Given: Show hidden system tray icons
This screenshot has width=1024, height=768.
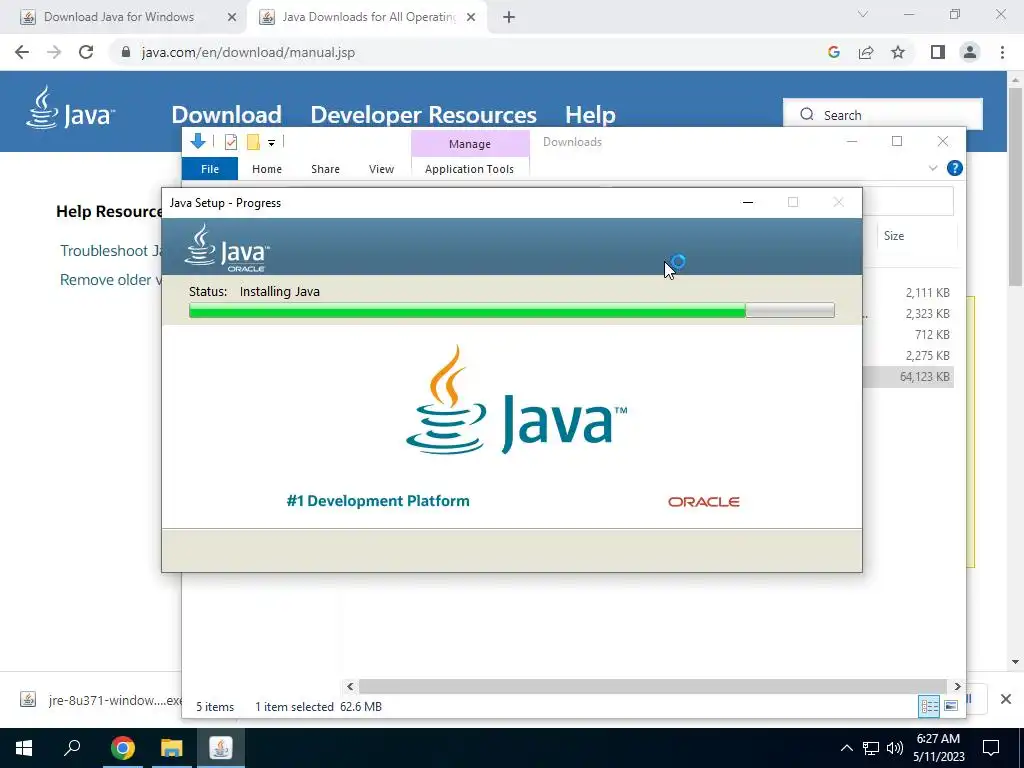Looking at the screenshot, I should coord(846,748).
